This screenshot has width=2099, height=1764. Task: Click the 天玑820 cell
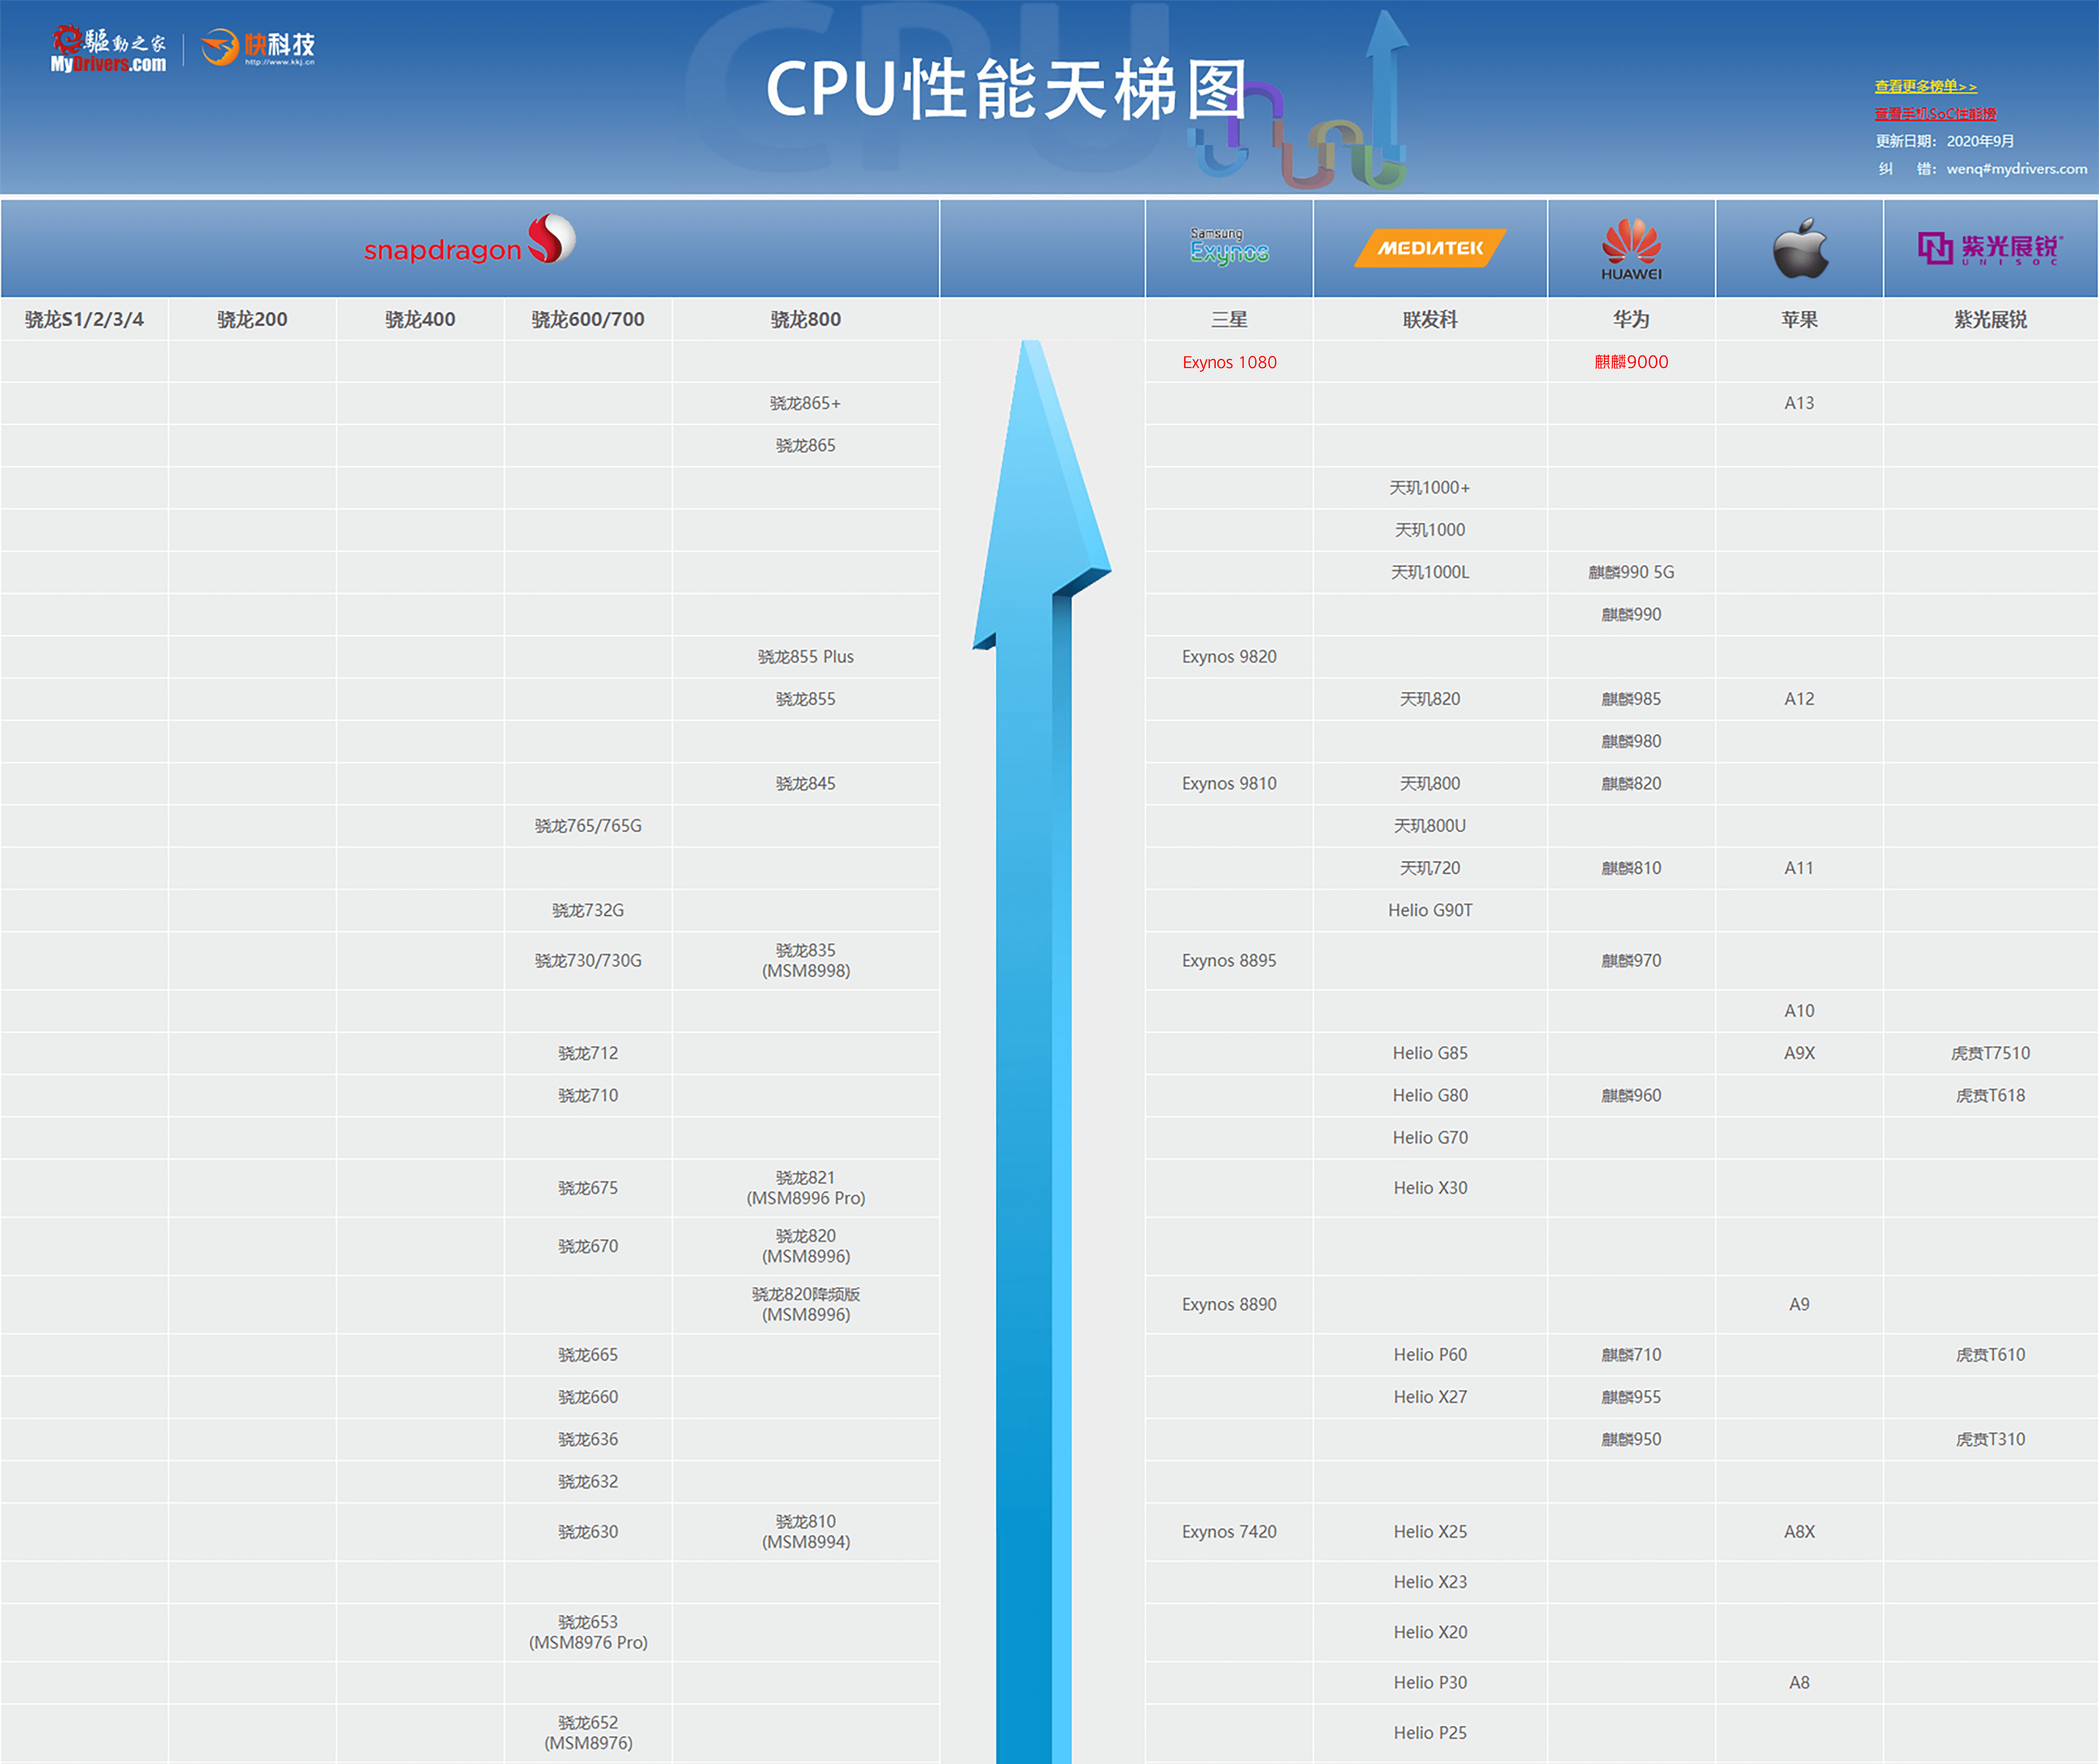point(1430,699)
